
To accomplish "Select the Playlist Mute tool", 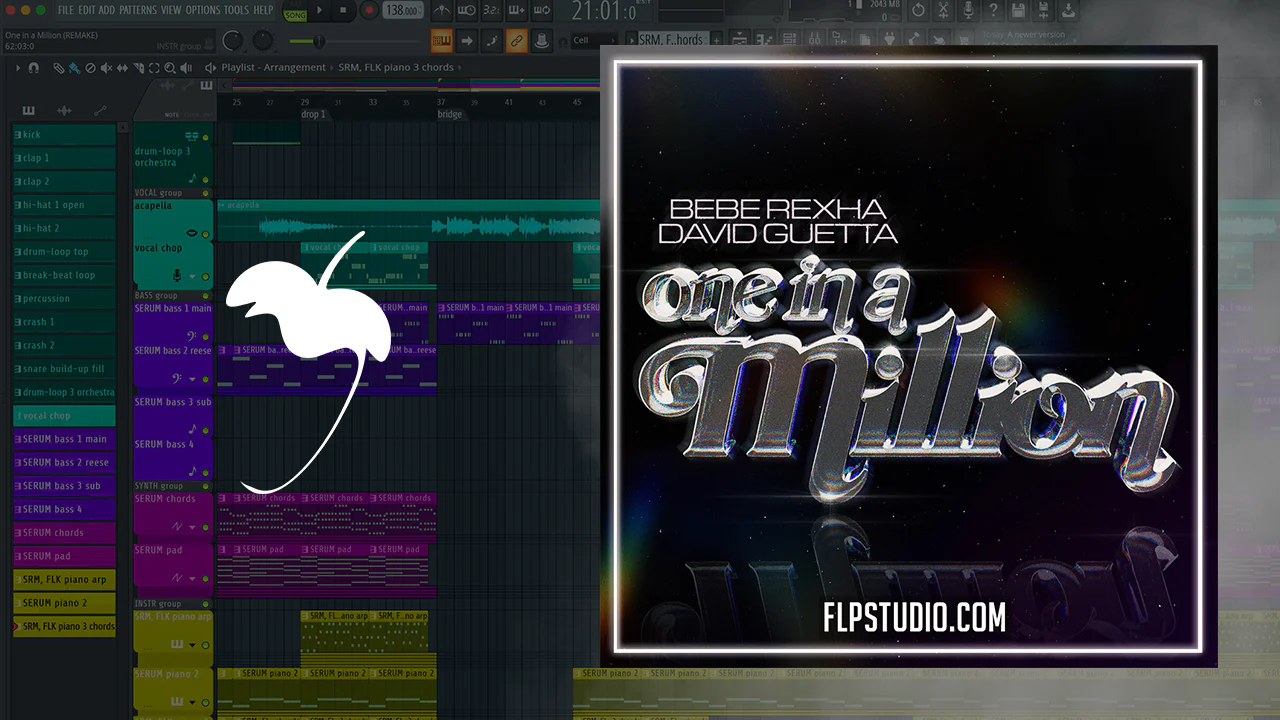I will click(x=106, y=68).
